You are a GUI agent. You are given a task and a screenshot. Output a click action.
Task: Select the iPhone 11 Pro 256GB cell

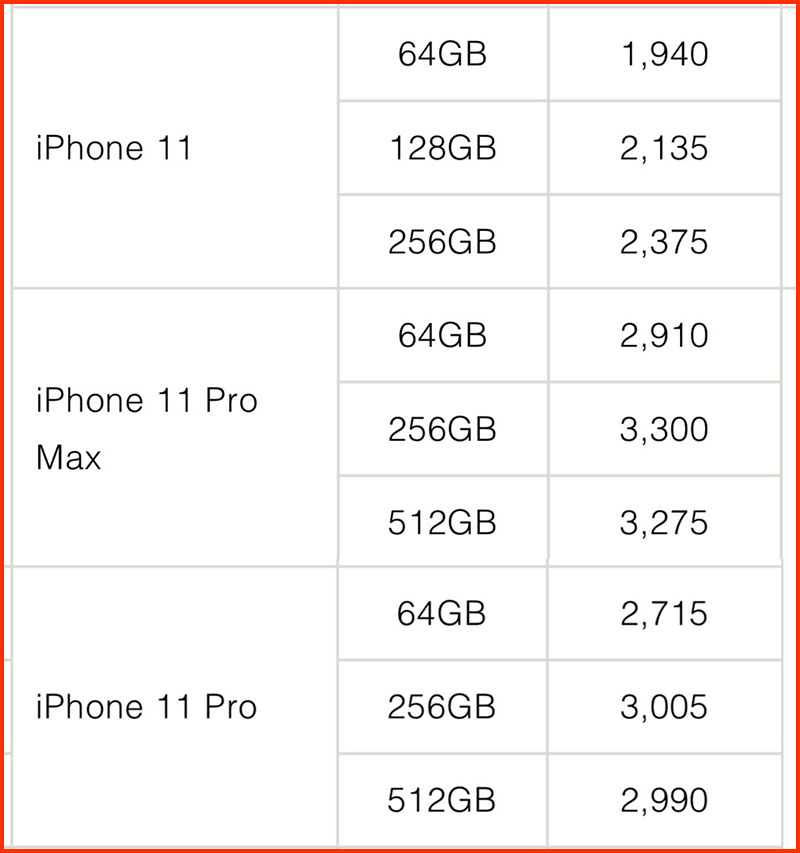442,707
